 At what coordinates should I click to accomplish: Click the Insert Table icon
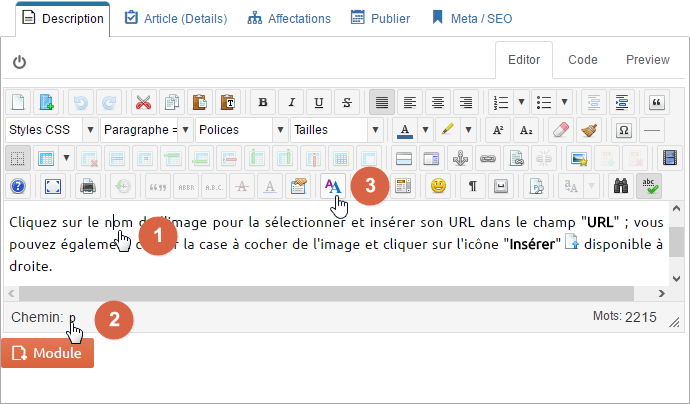[x=46, y=158]
